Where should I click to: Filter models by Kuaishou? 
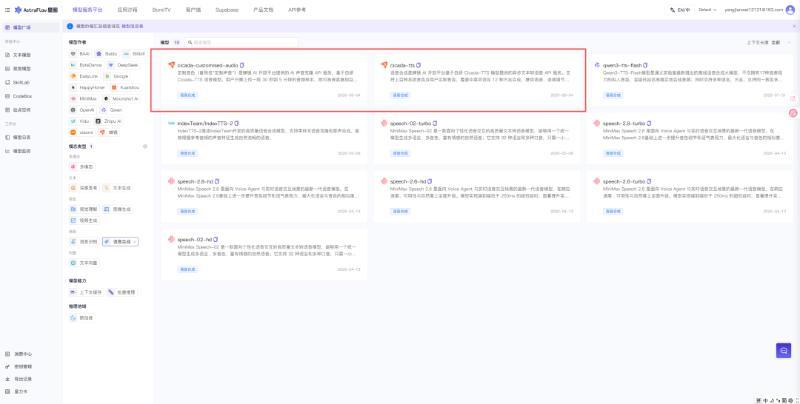(x=124, y=88)
